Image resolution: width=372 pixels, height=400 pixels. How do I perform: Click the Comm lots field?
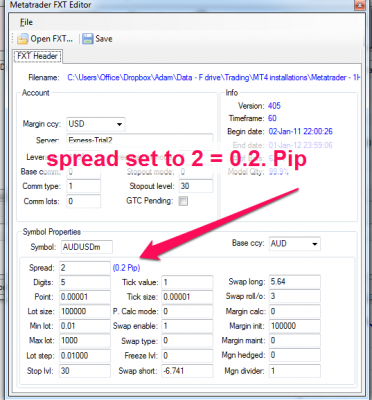(x=83, y=201)
